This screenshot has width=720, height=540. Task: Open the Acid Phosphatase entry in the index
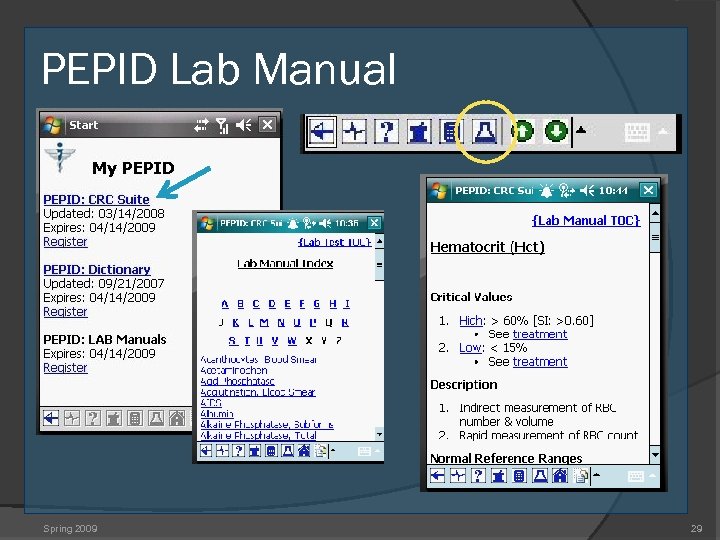(237, 381)
